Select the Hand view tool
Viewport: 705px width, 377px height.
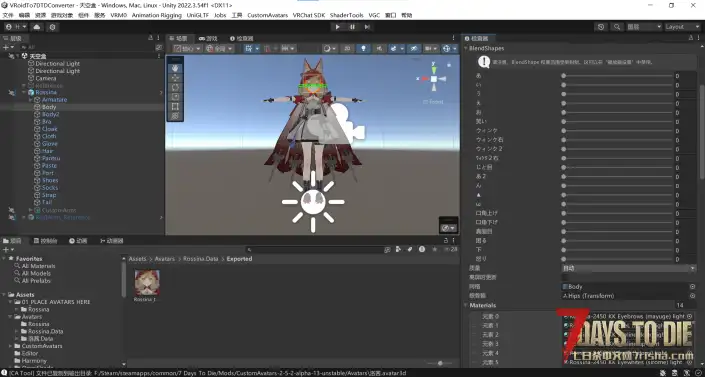(175, 68)
